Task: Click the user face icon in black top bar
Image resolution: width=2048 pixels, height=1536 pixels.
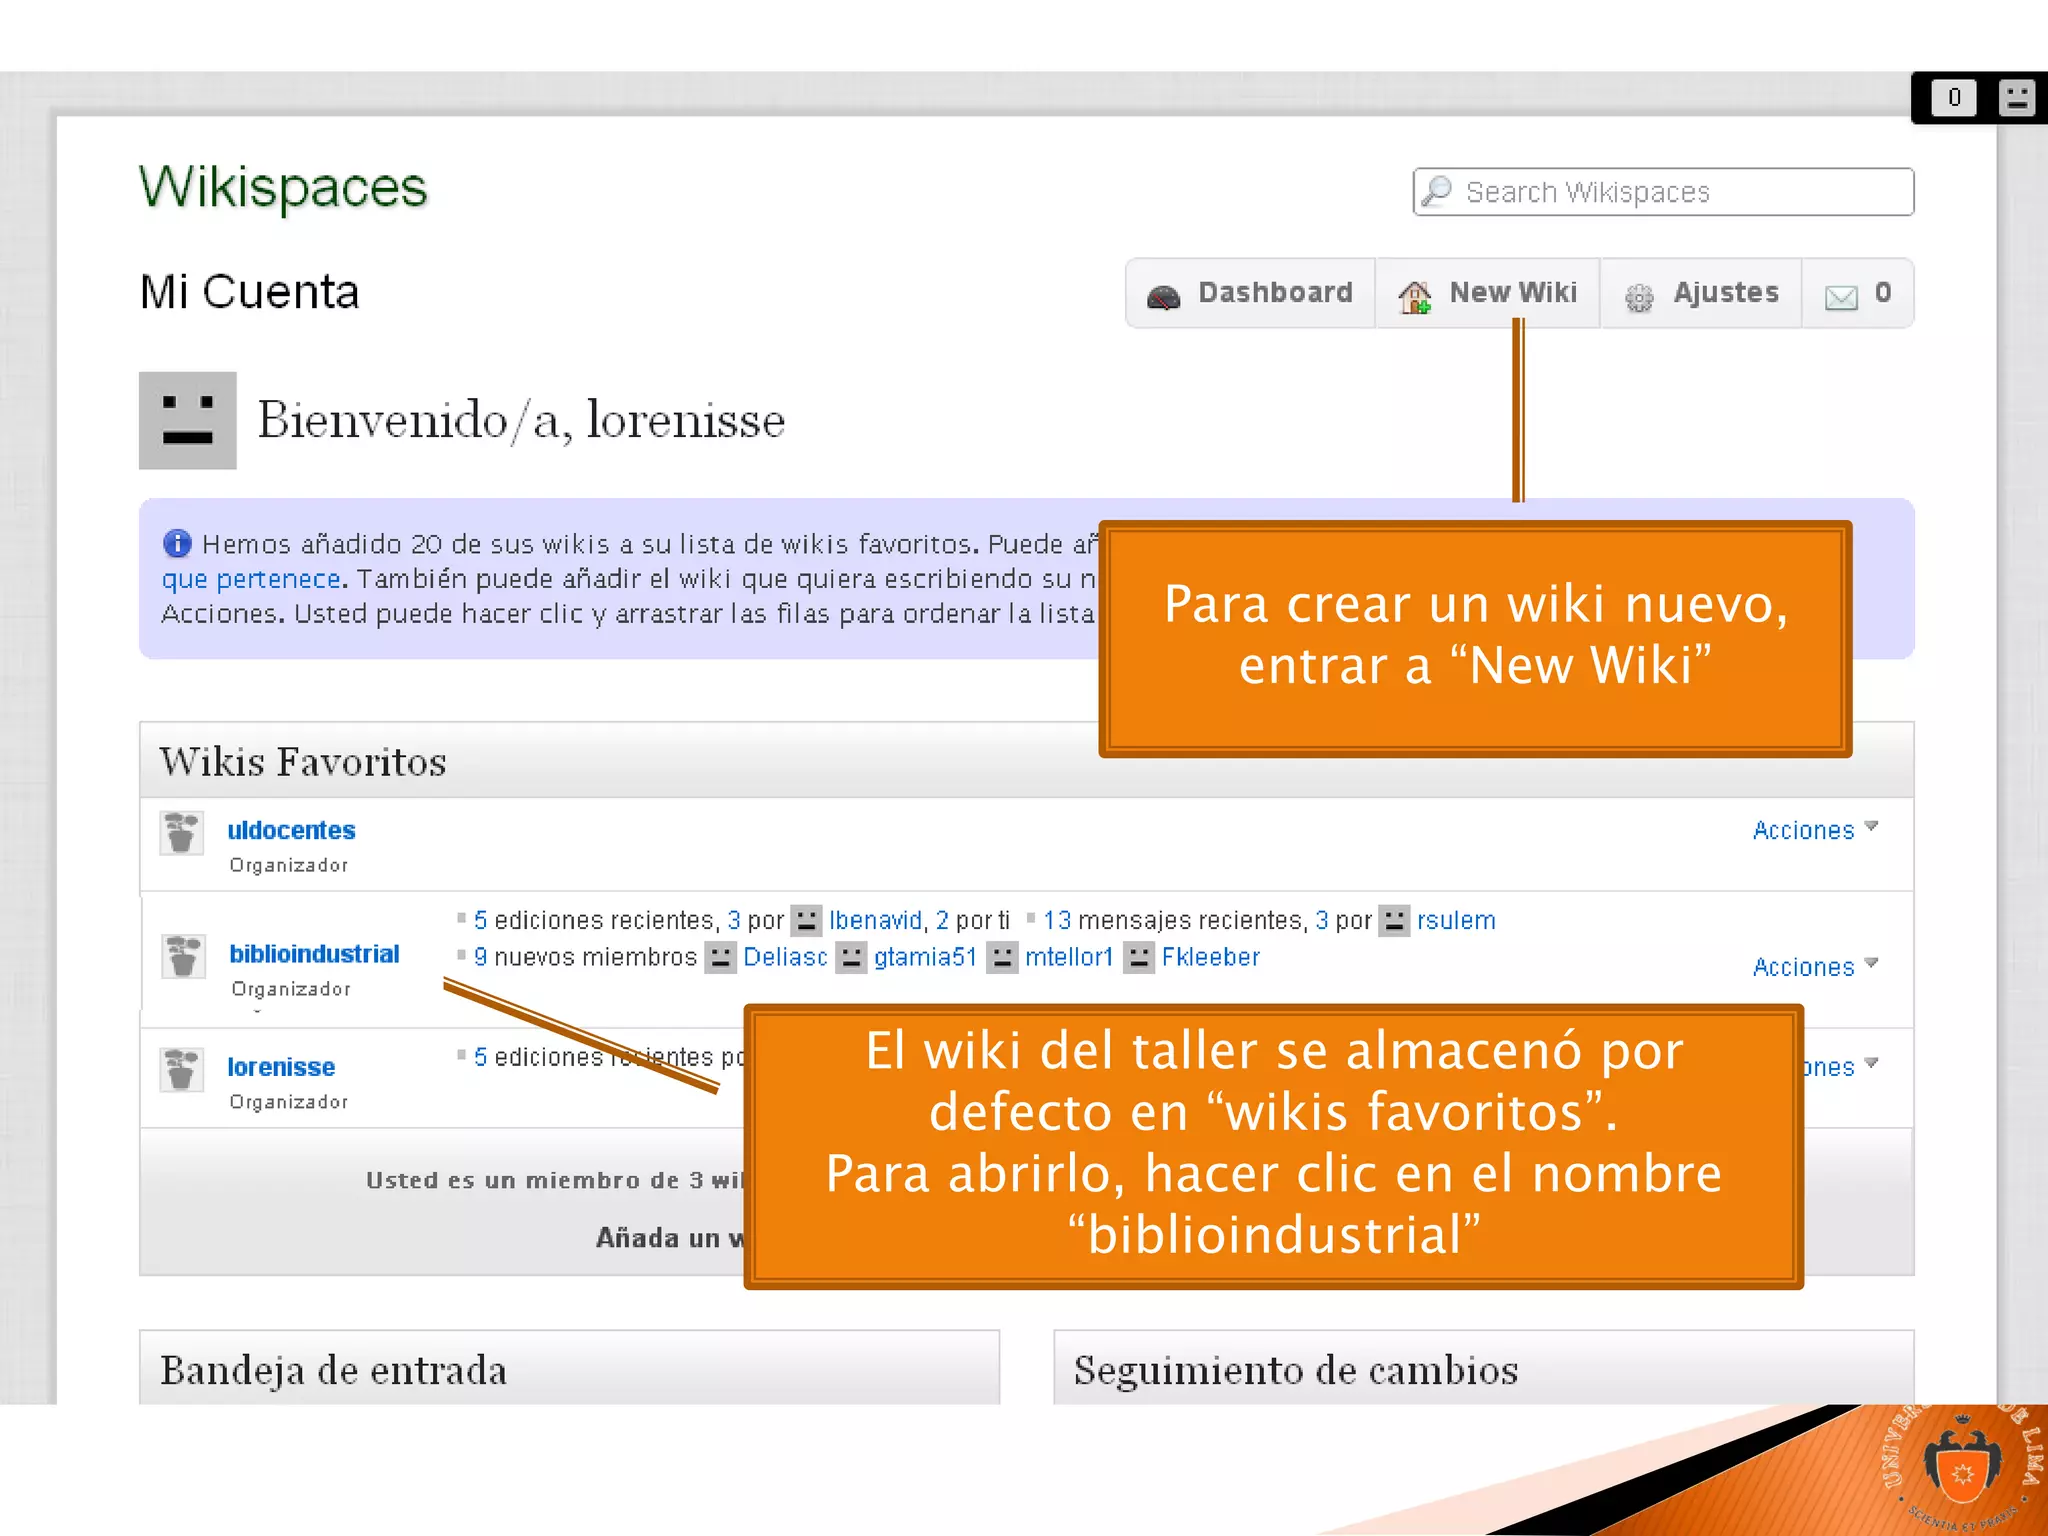Action: pyautogui.click(x=2017, y=98)
